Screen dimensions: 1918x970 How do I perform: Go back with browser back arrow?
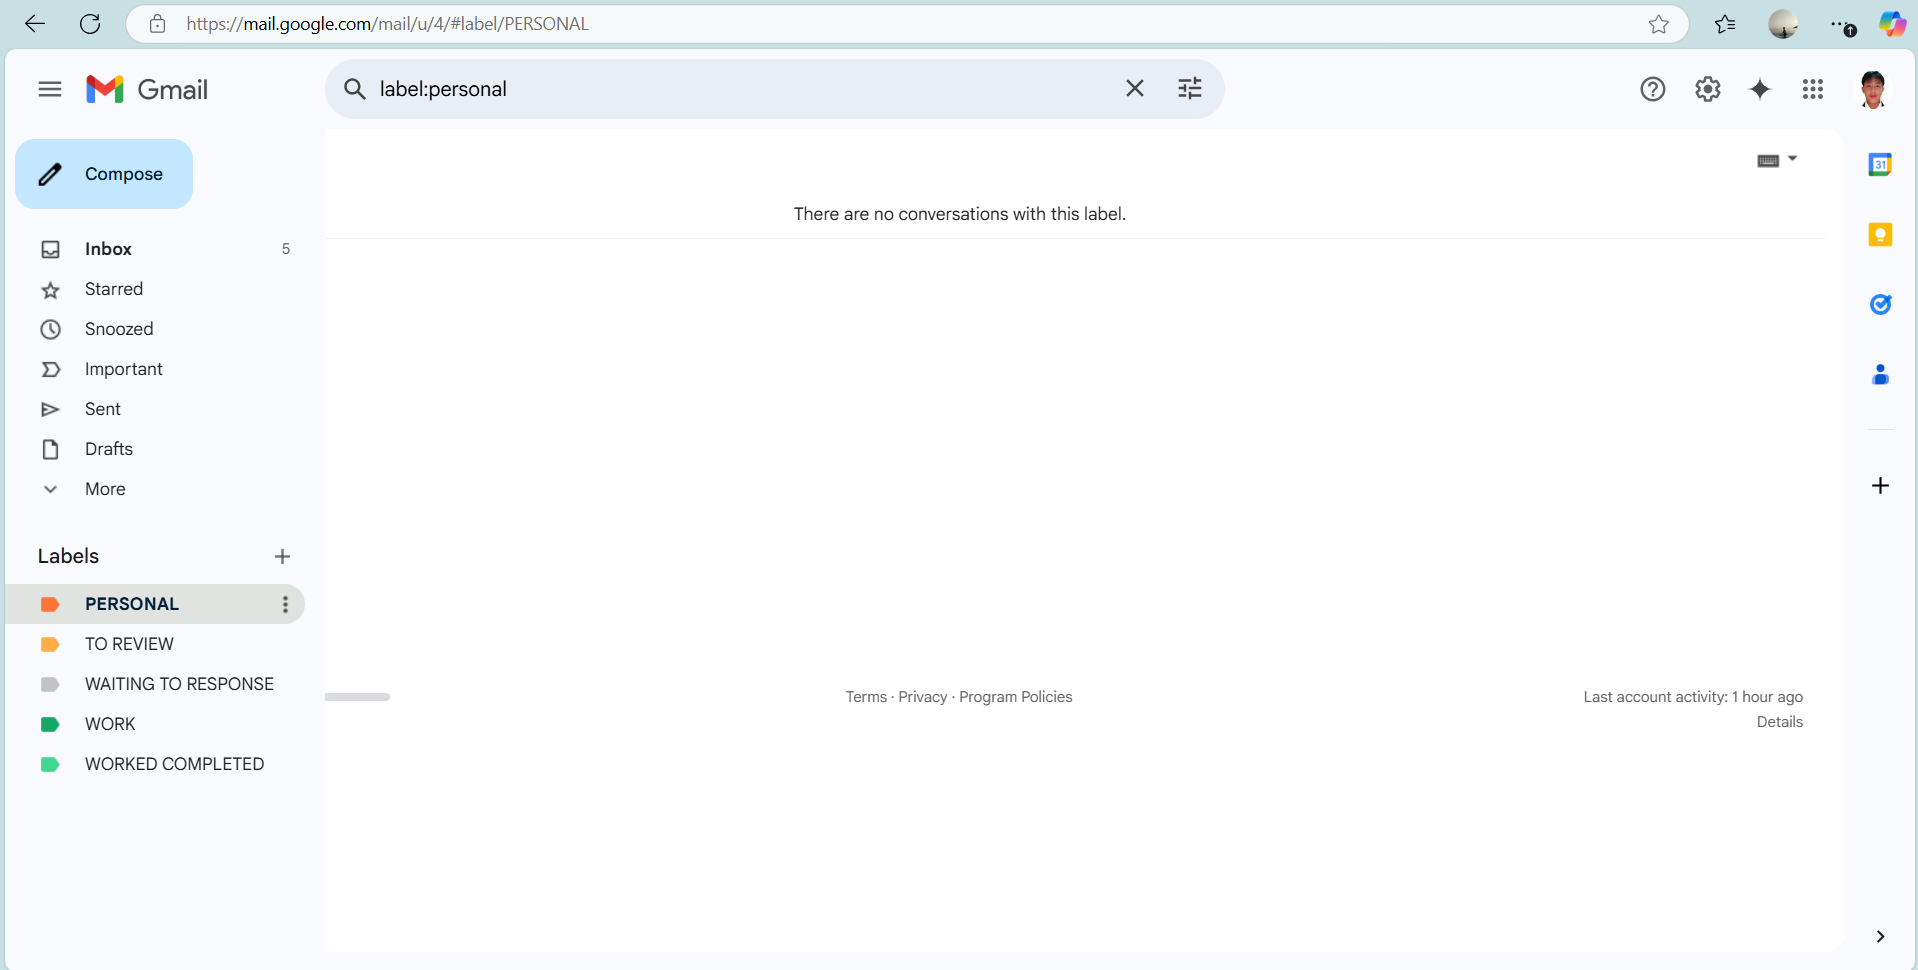(x=35, y=24)
